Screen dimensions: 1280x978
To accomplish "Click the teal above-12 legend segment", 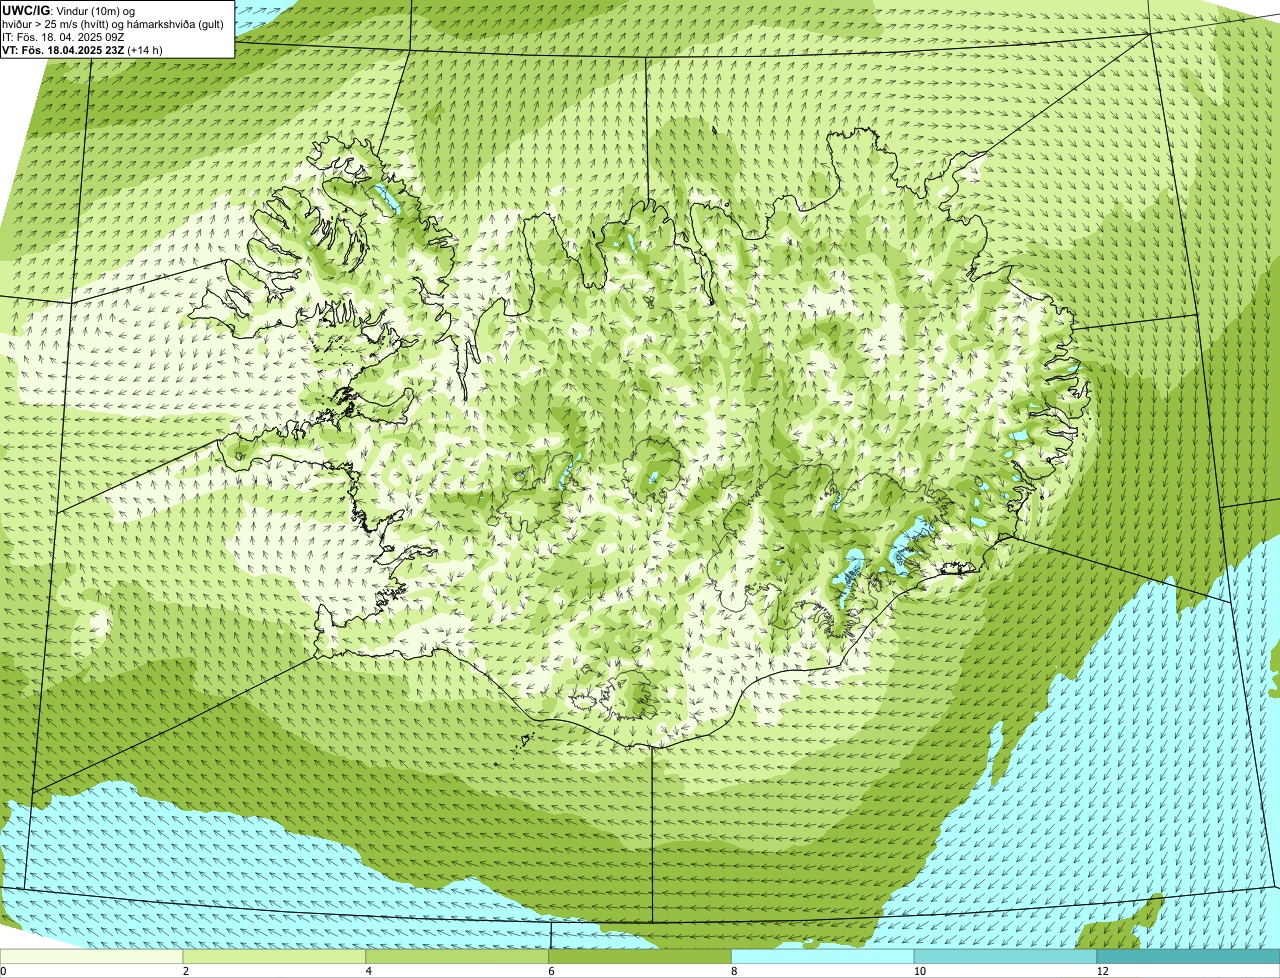I will [1188, 957].
